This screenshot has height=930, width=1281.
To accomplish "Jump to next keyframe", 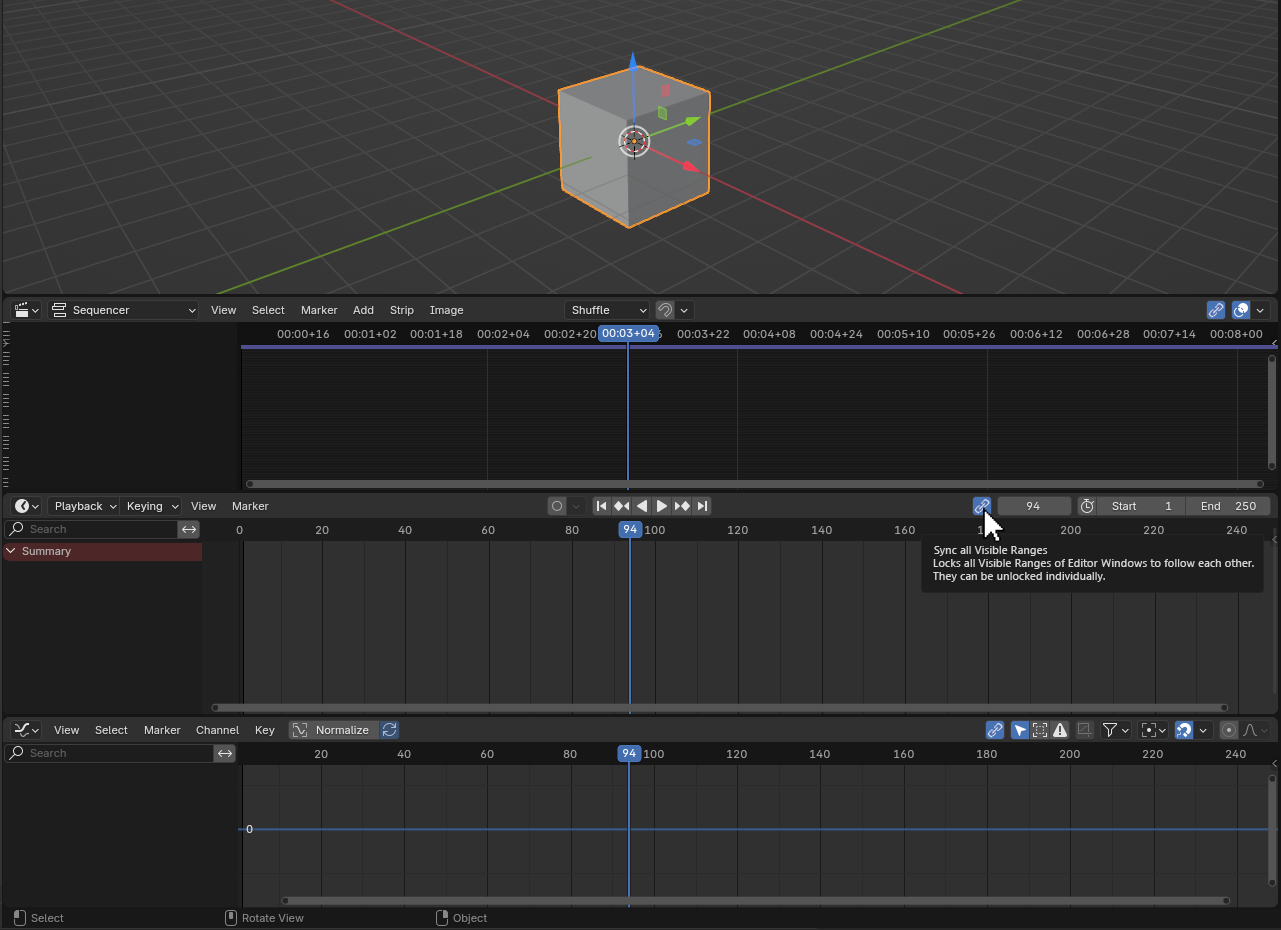I will 682,506.
